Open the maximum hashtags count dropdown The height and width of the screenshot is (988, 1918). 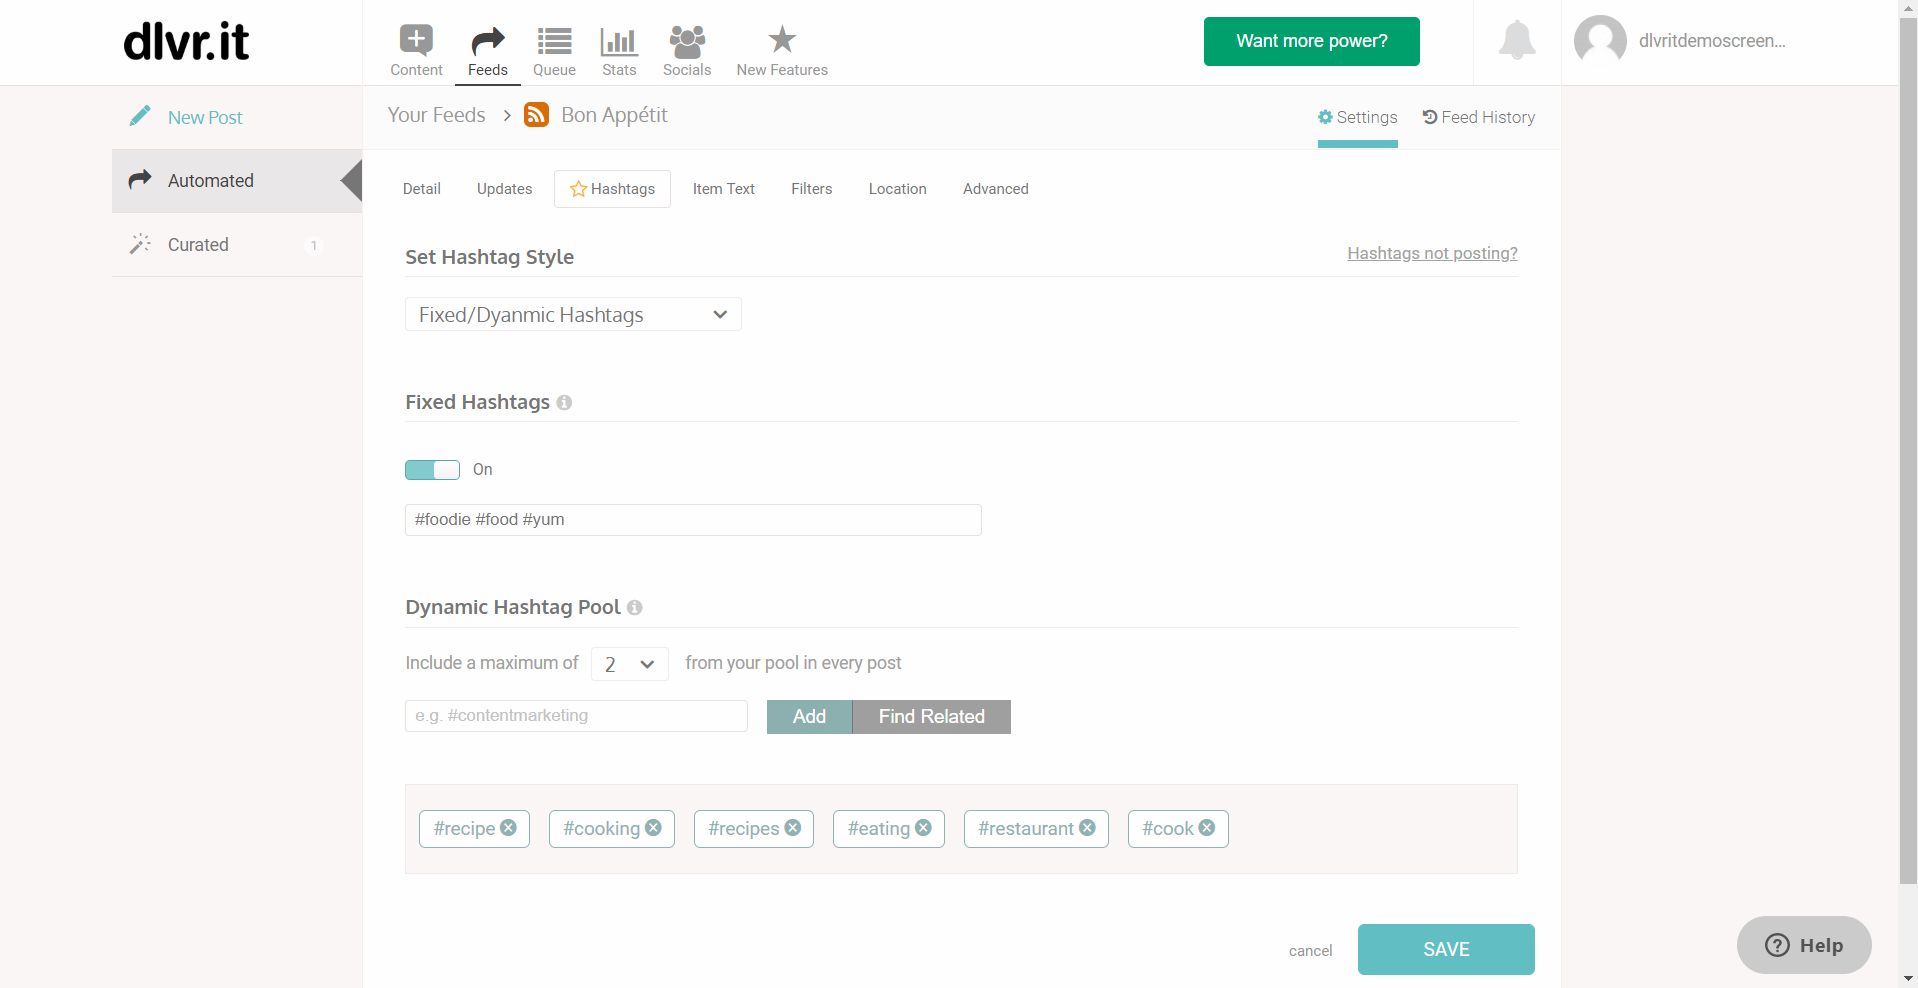[x=630, y=664]
